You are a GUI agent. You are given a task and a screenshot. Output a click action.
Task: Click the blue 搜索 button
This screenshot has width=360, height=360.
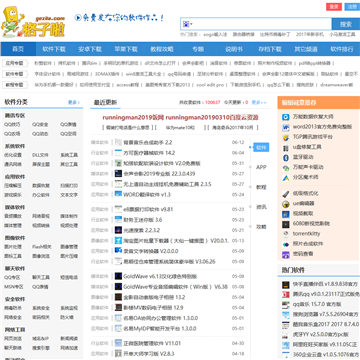click(346, 24)
